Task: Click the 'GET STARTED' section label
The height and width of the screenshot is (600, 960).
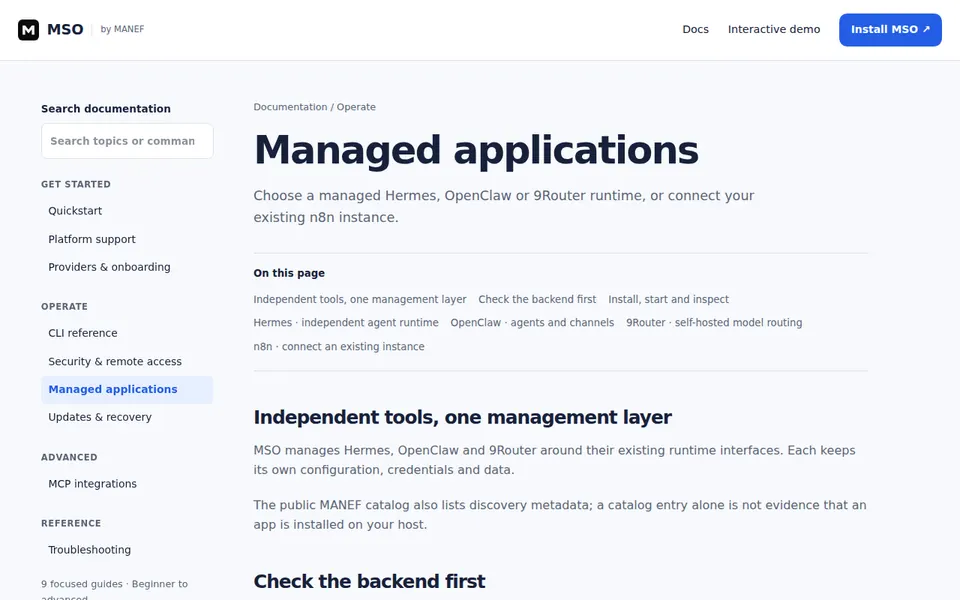Action: [x=76, y=184]
